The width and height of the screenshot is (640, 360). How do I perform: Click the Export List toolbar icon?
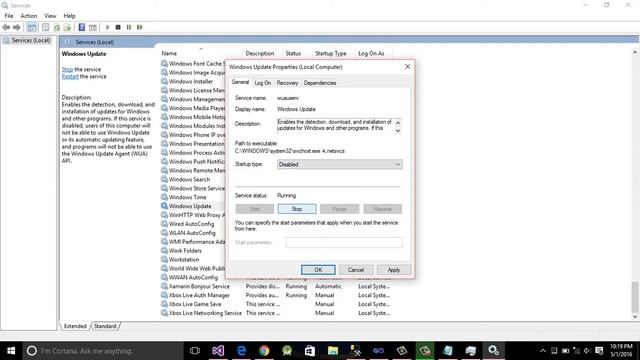(x=67, y=27)
